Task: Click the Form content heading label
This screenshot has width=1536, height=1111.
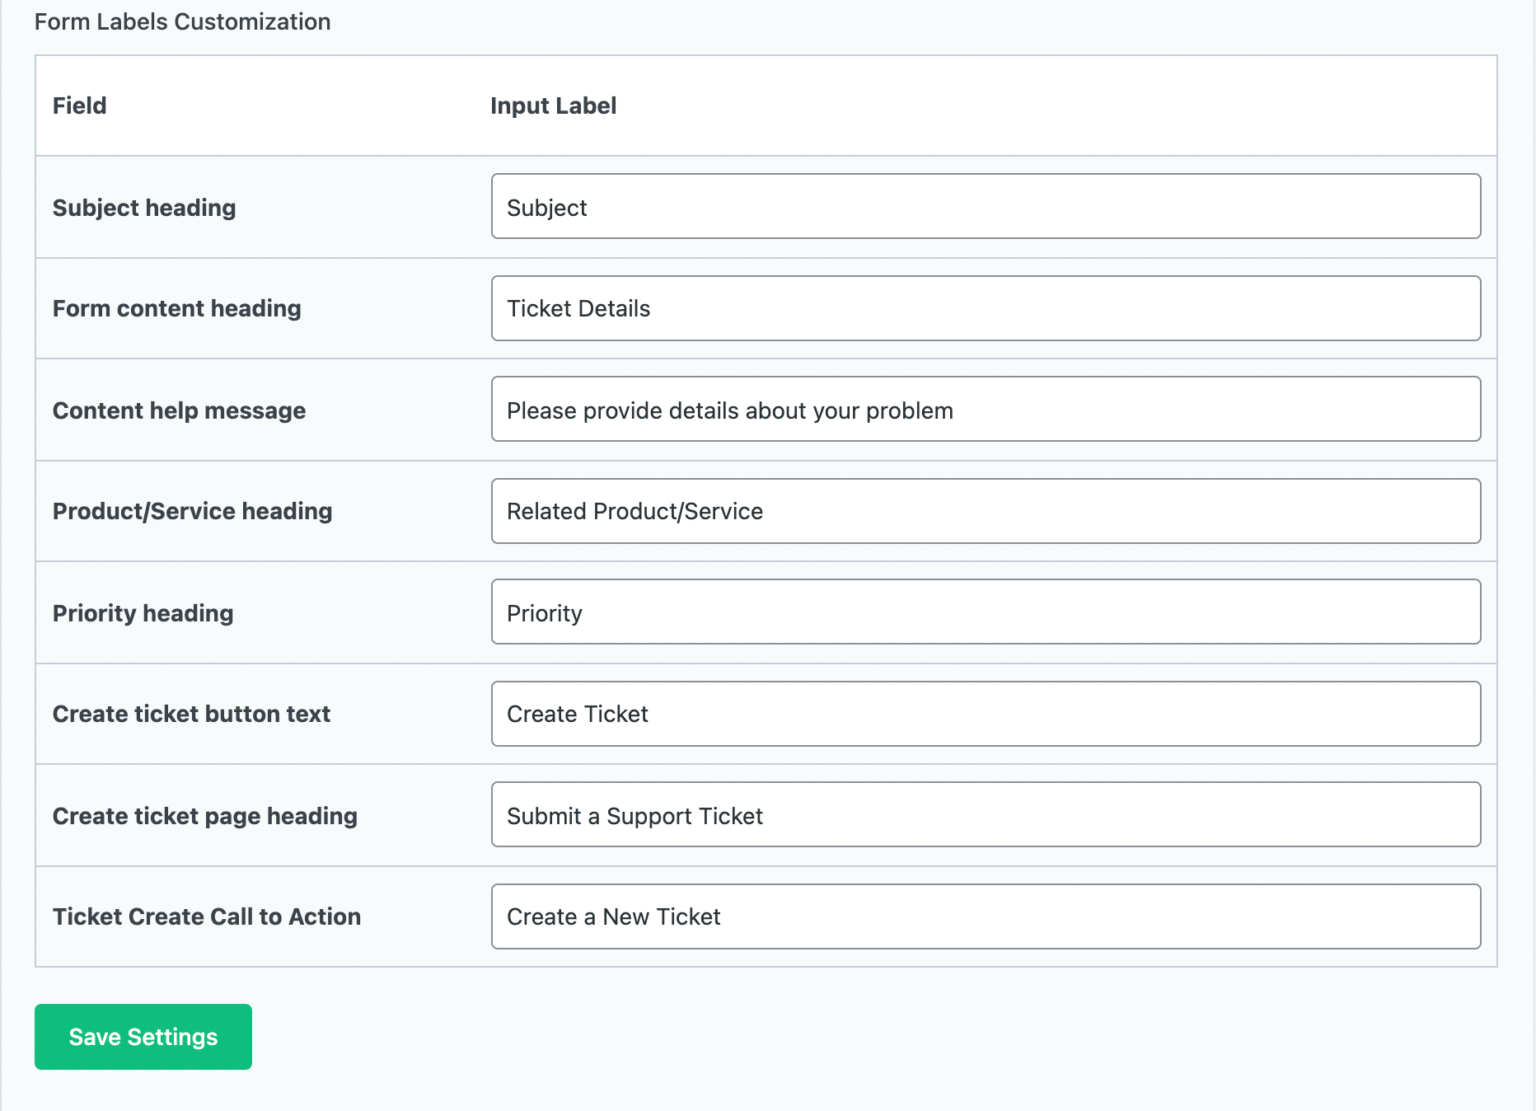Action: (x=177, y=308)
